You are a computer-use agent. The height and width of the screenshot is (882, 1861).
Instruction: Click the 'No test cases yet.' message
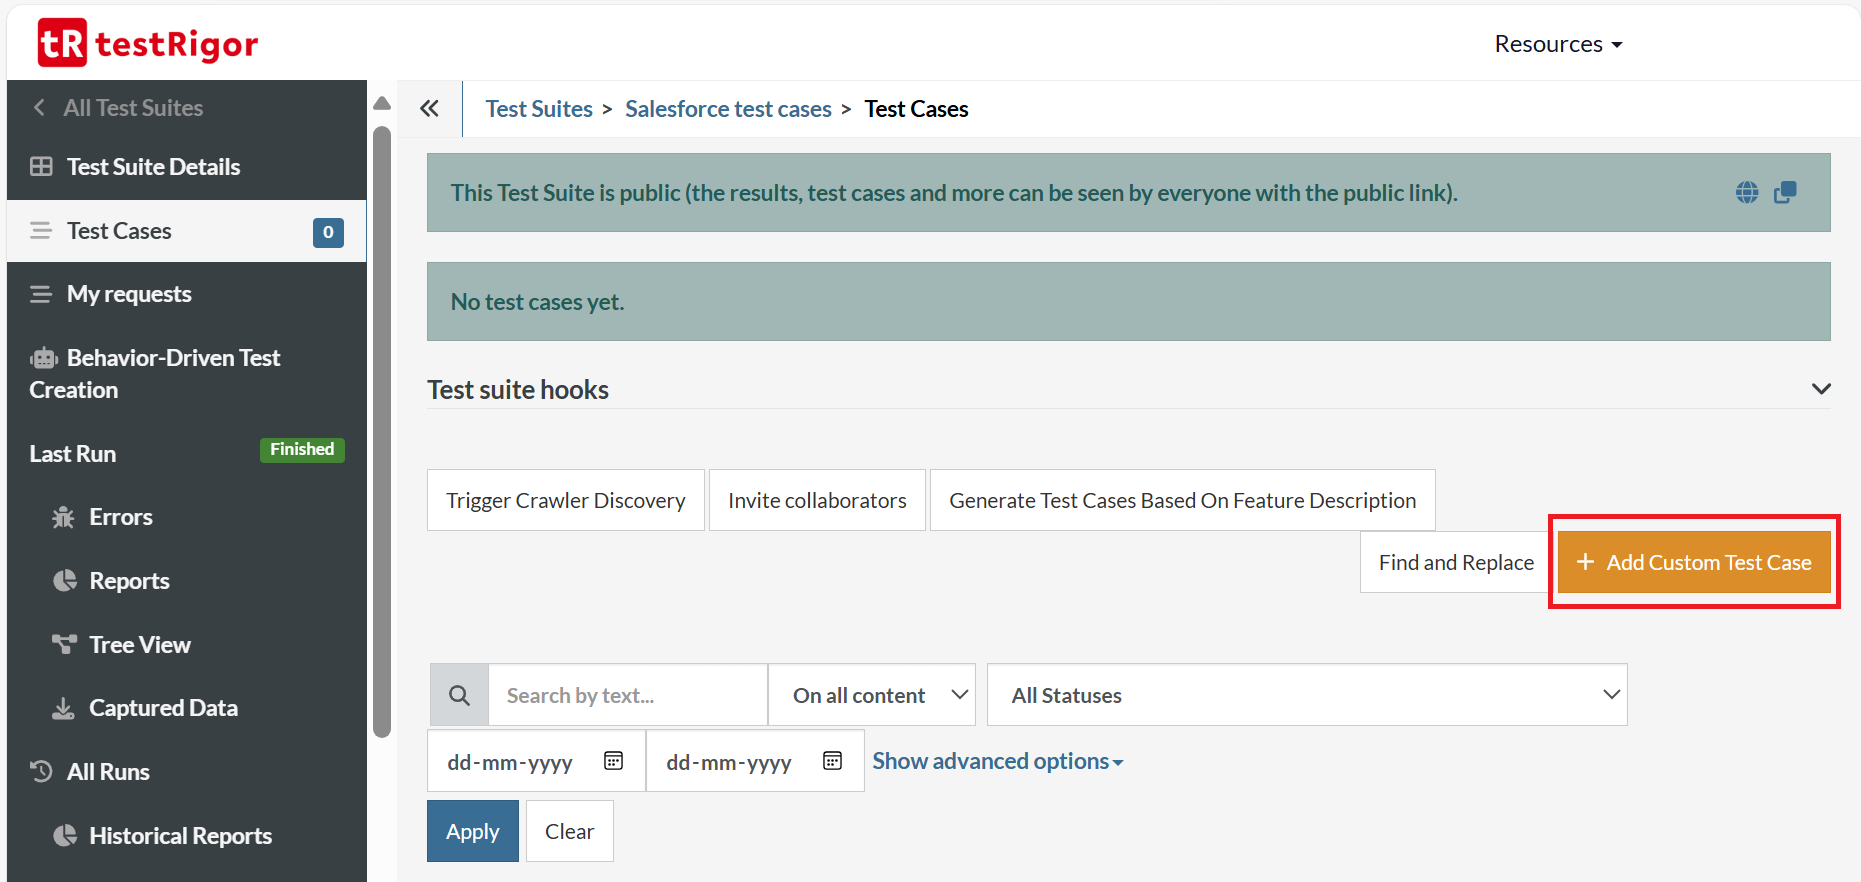pyautogui.click(x=537, y=302)
